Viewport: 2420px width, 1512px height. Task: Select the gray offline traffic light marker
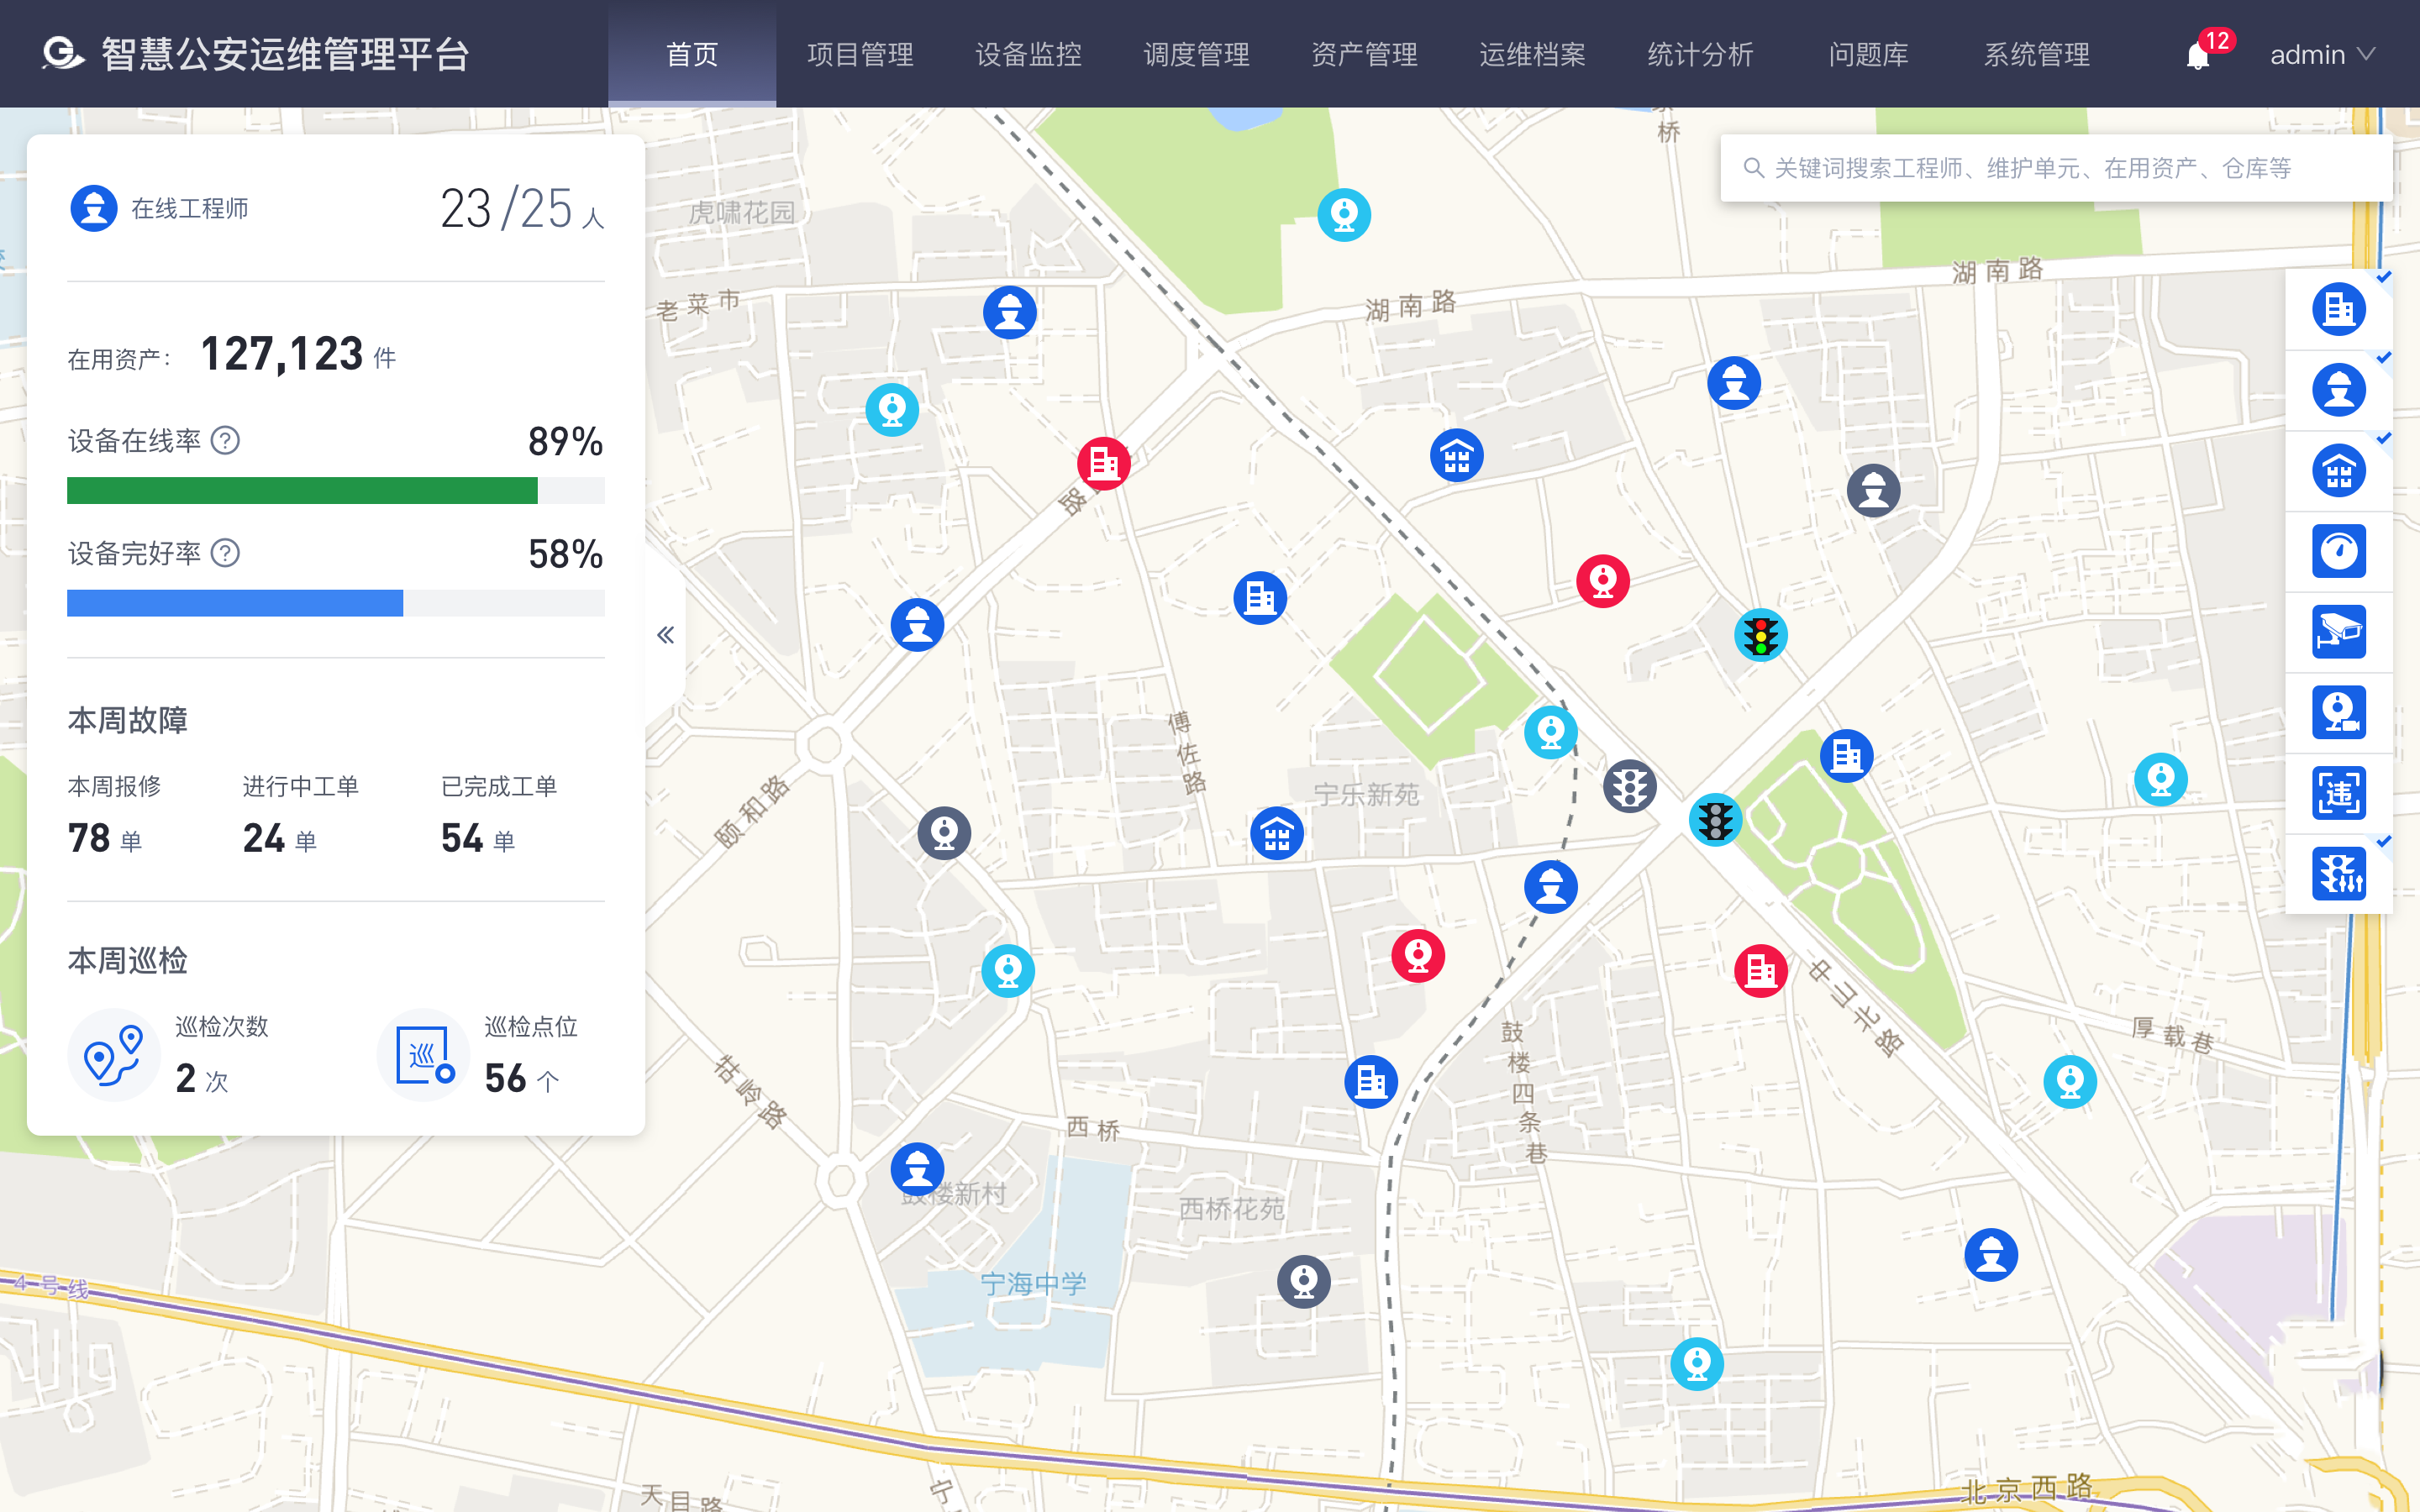[1630, 786]
